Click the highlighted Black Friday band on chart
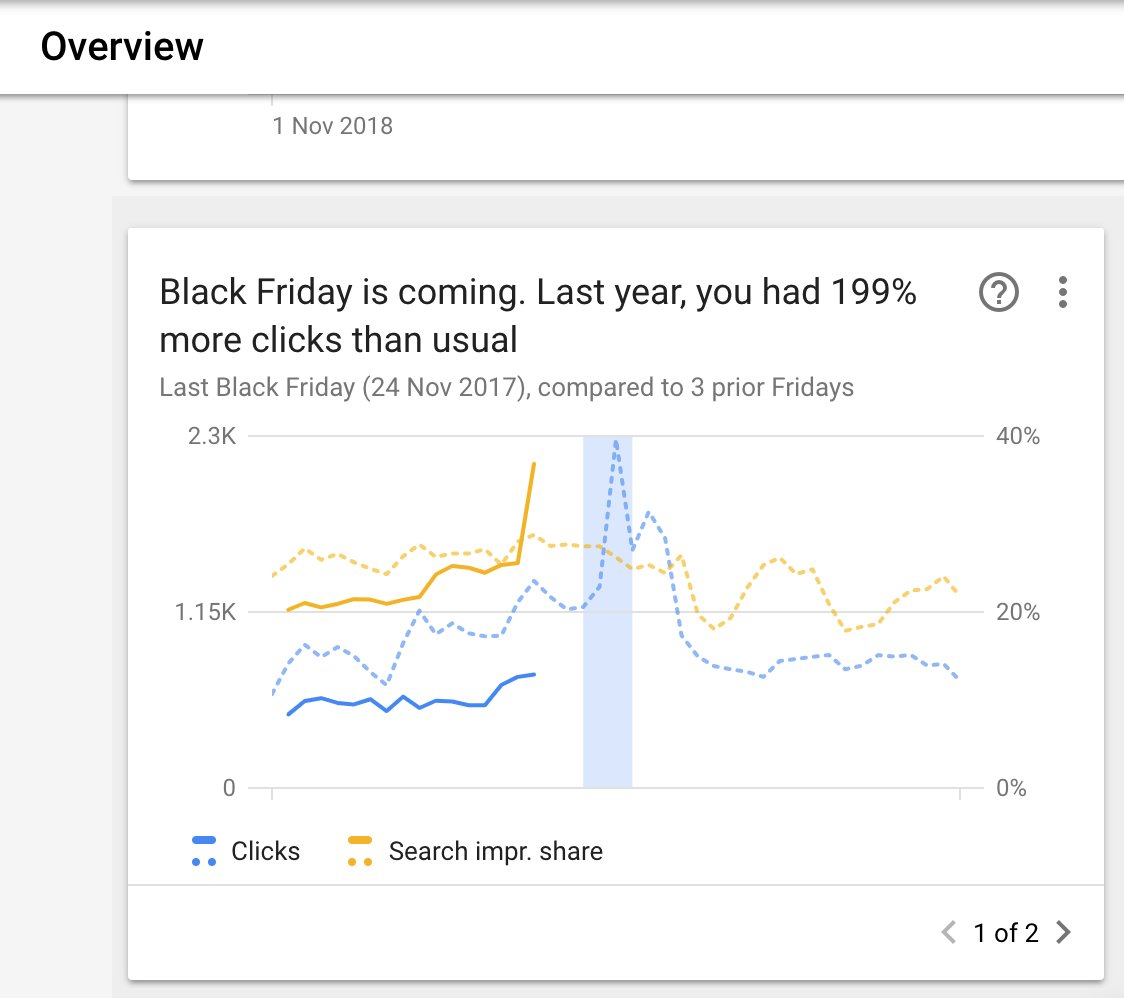1124x998 pixels. pyautogui.click(x=607, y=612)
